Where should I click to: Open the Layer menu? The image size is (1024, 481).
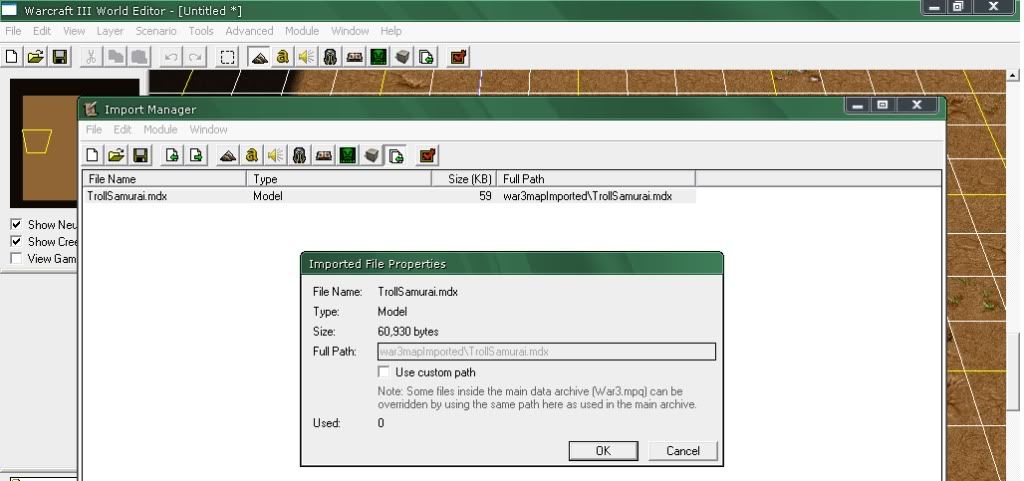point(110,31)
